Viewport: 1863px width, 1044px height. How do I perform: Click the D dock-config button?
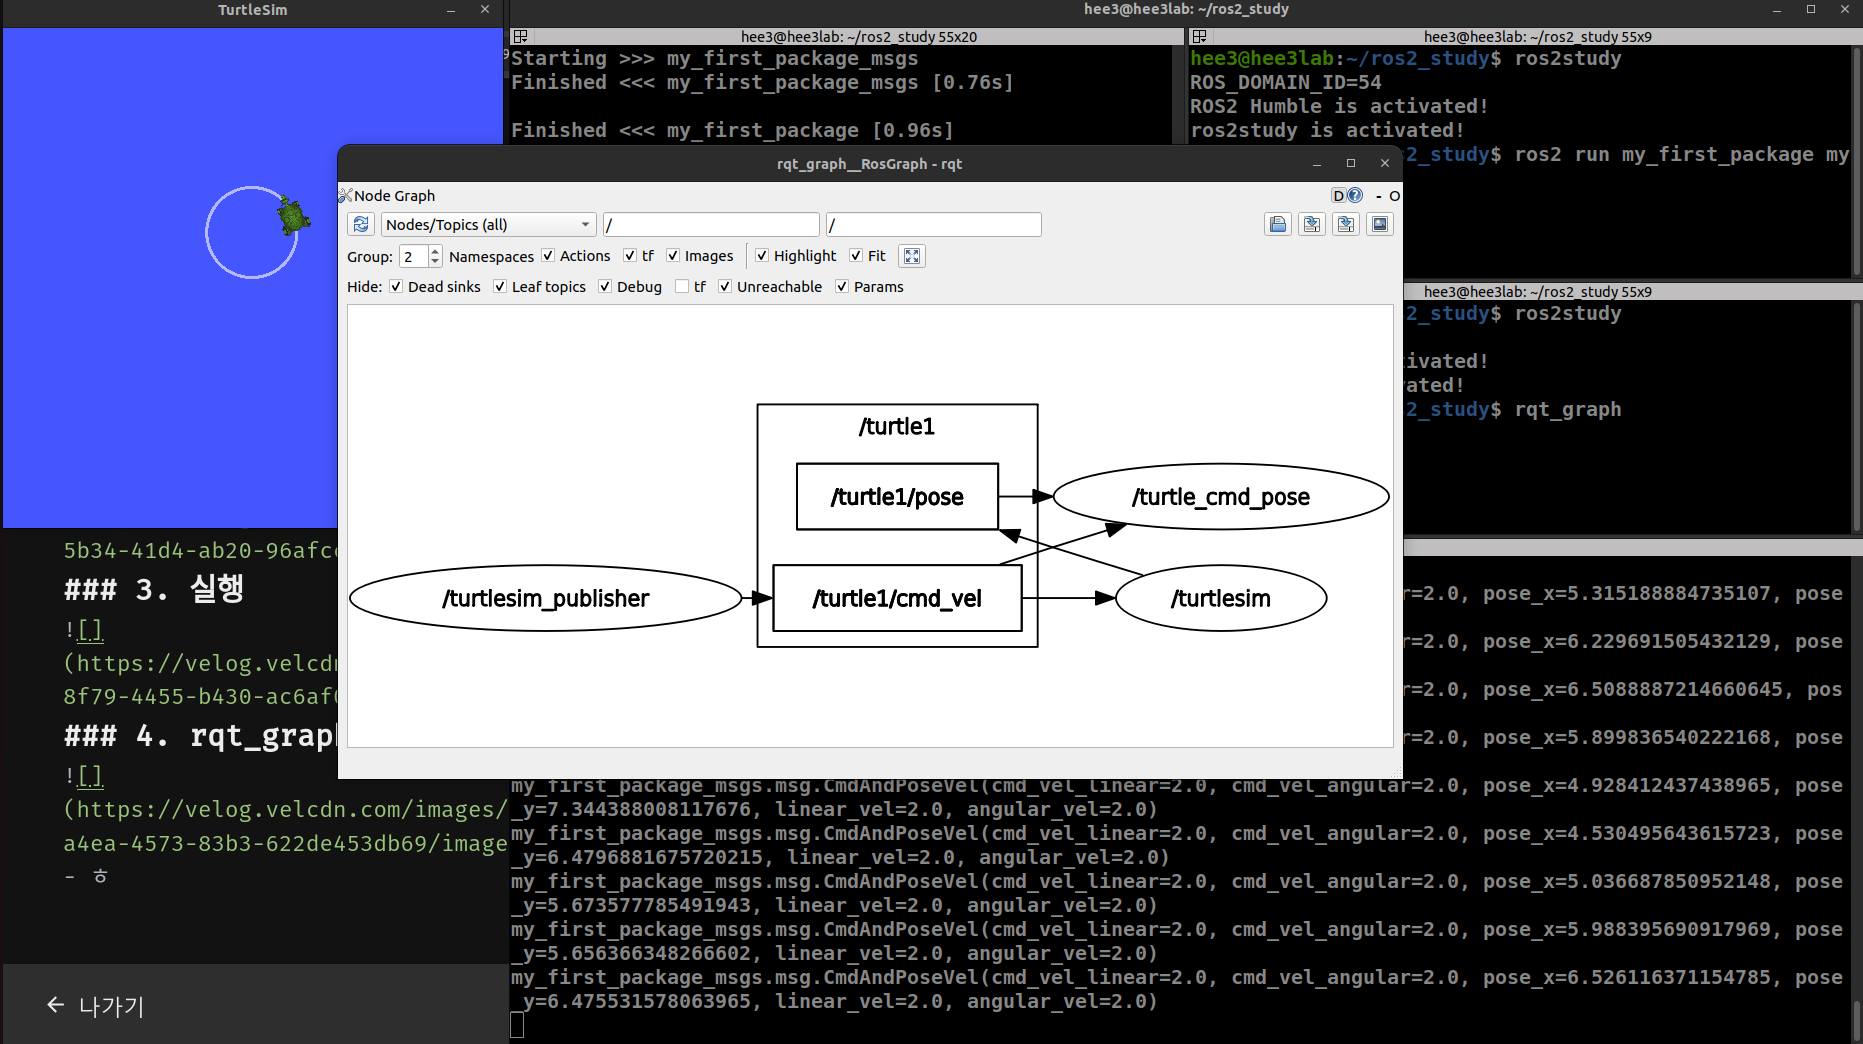(1338, 196)
